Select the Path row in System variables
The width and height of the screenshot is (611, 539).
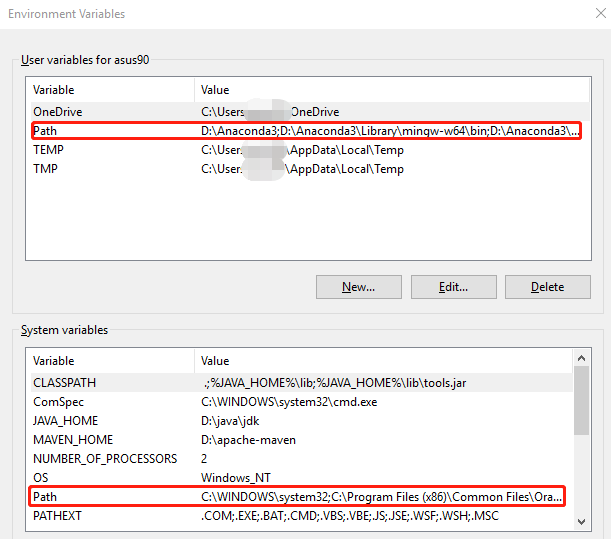[302, 497]
